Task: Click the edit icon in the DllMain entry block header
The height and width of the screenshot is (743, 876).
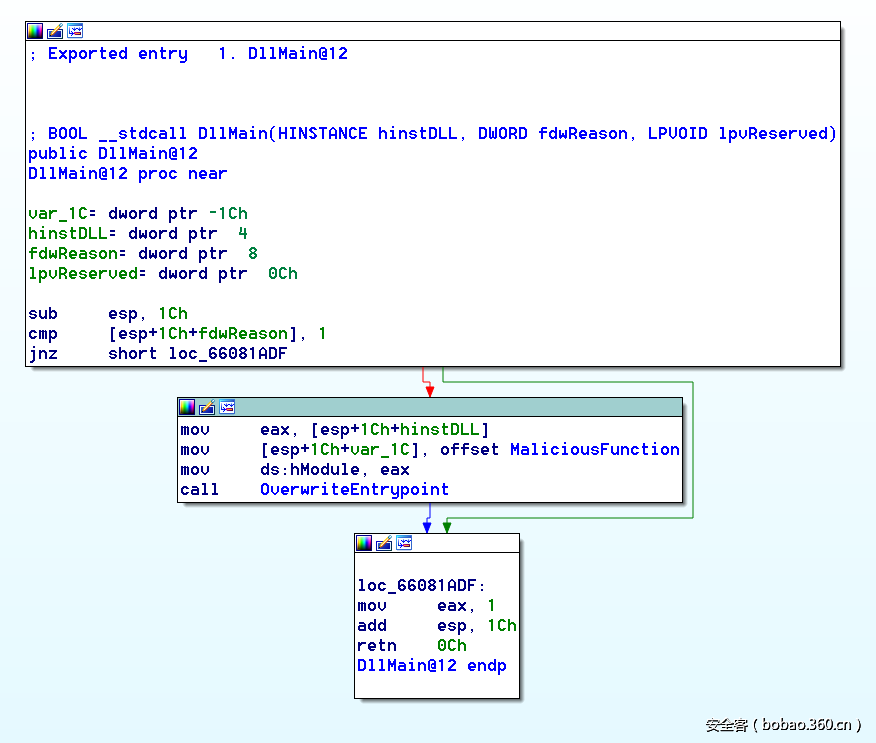Action: coord(55,31)
